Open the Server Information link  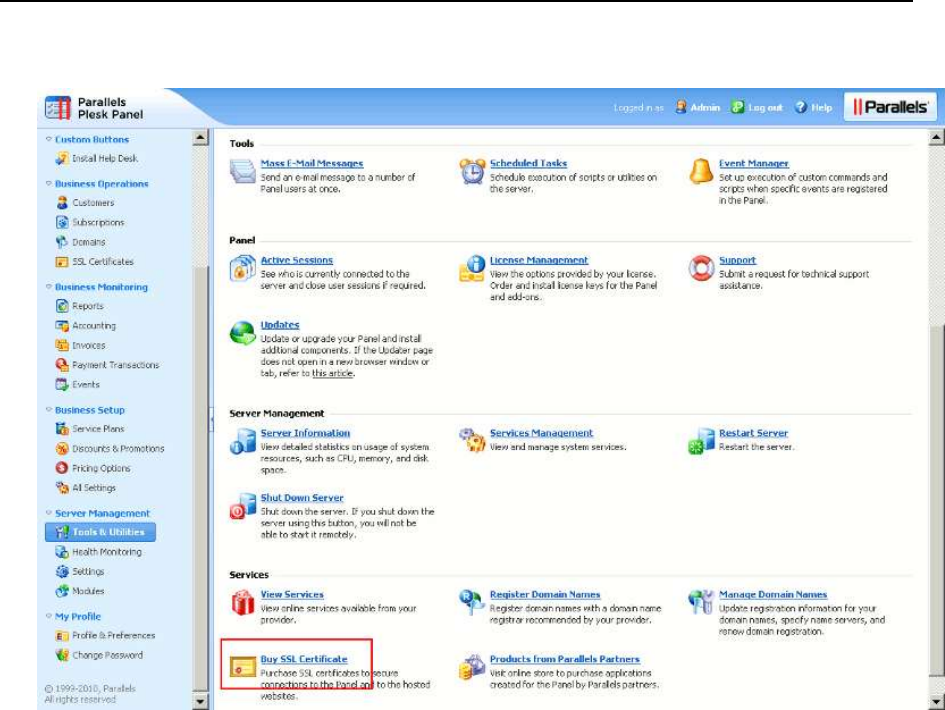(305, 433)
